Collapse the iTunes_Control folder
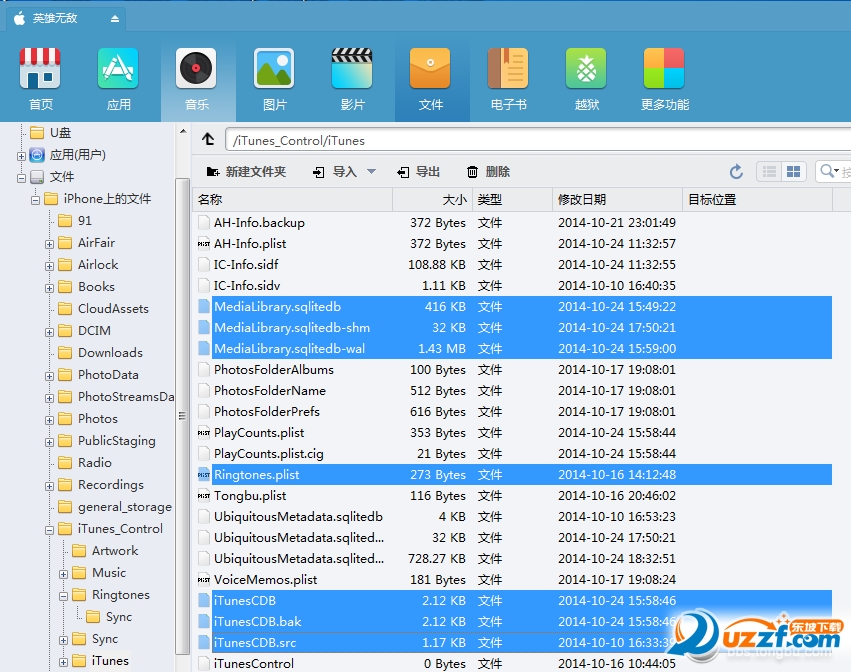 pos(49,530)
